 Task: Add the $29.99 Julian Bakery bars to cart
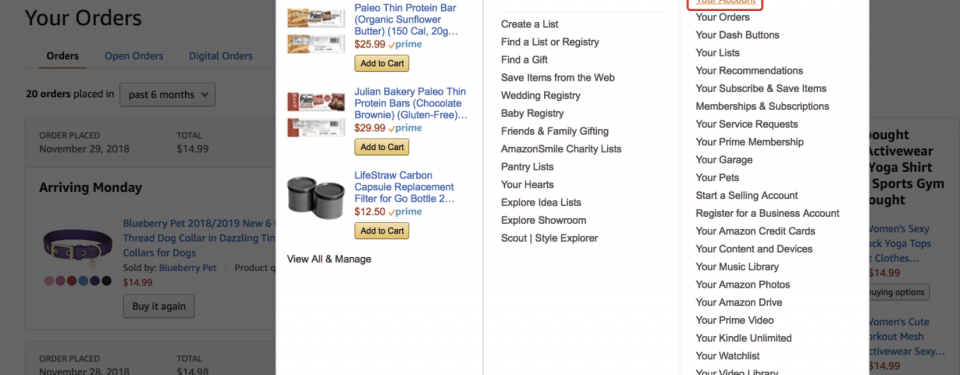point(381,147)
